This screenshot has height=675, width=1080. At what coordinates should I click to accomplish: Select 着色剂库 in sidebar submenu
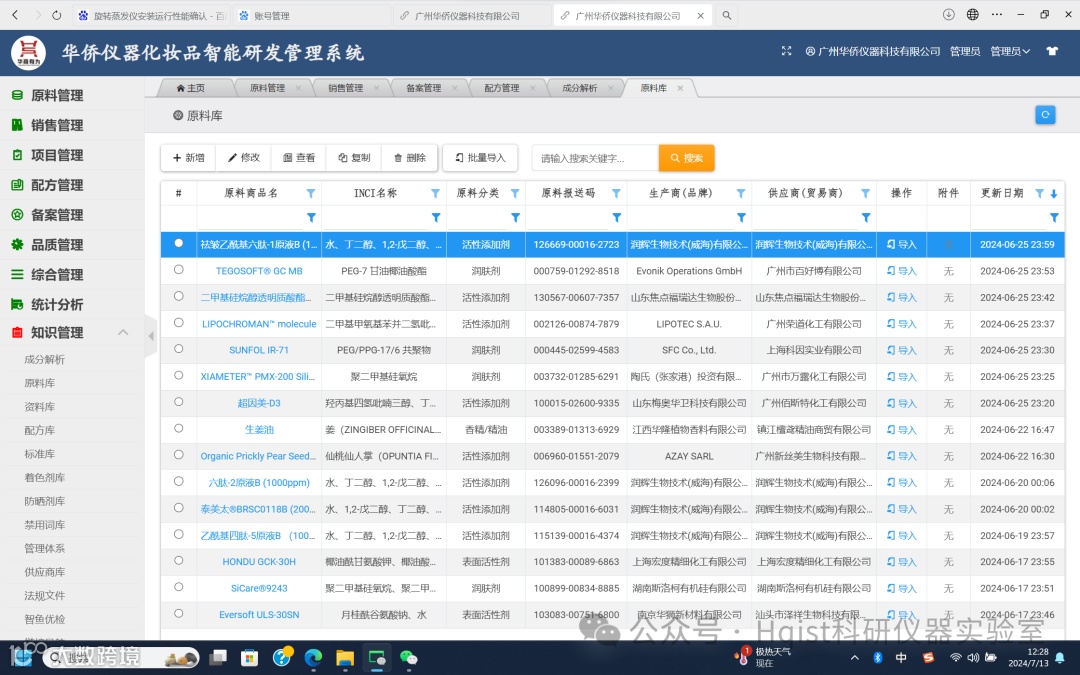click(x=45, y=477)
